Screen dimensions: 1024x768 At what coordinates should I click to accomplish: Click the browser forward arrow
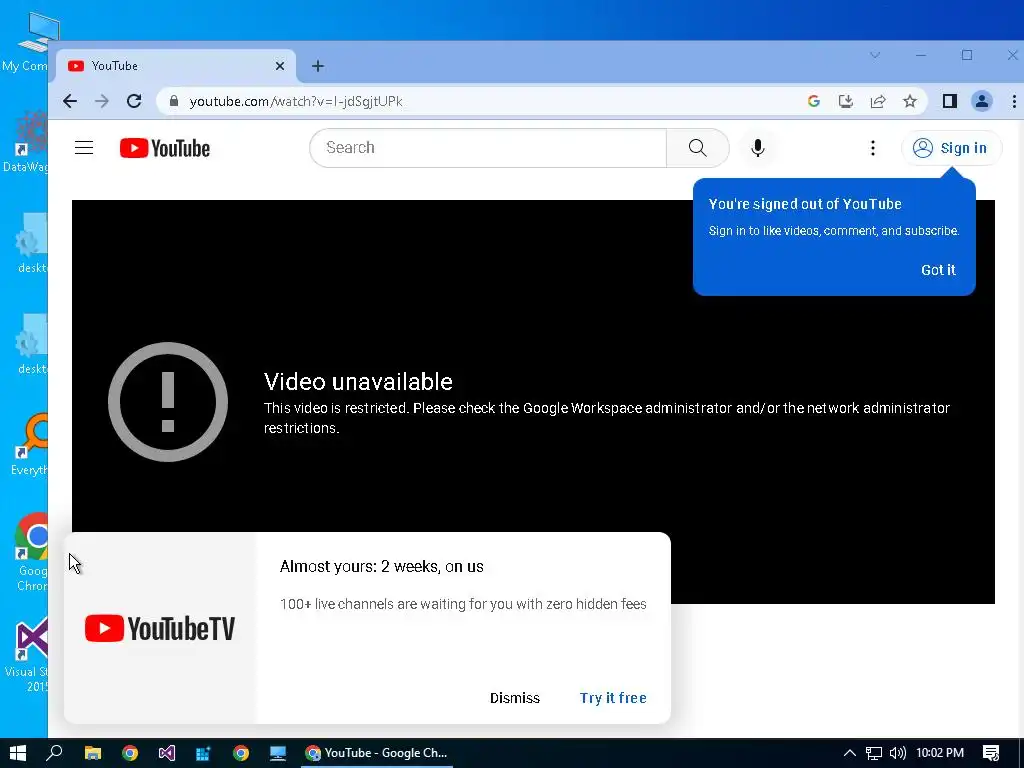[x=102, y=101]
